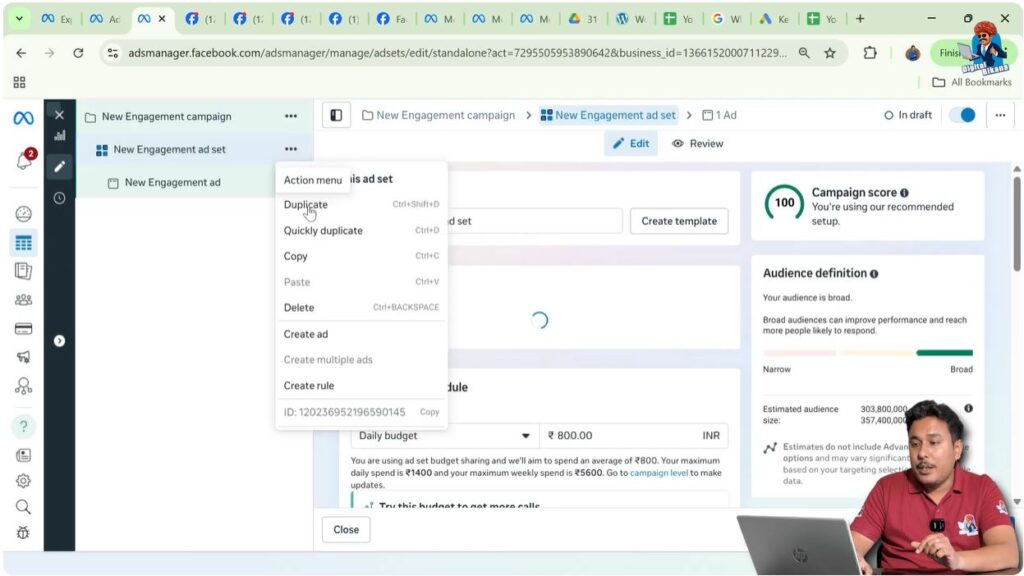Screen dimensions: 1024x576
Task: Click Audience definition info icon
Action: (874, 274)
